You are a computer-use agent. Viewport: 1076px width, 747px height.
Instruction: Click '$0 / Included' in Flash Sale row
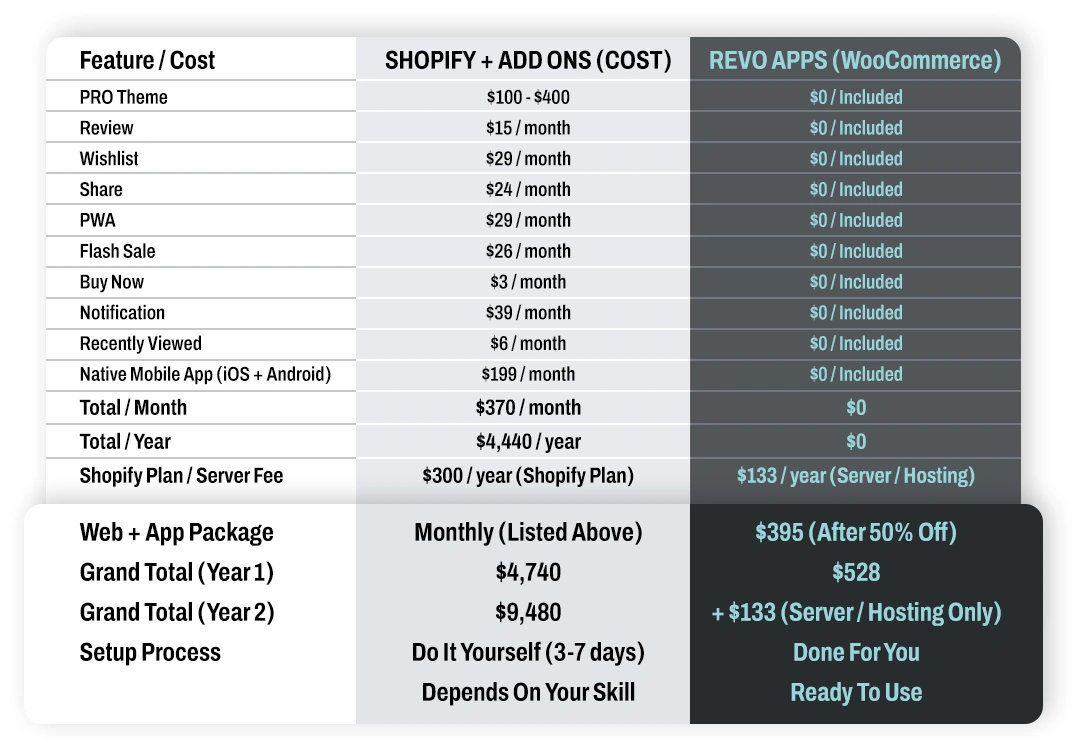tap(856, 251)
